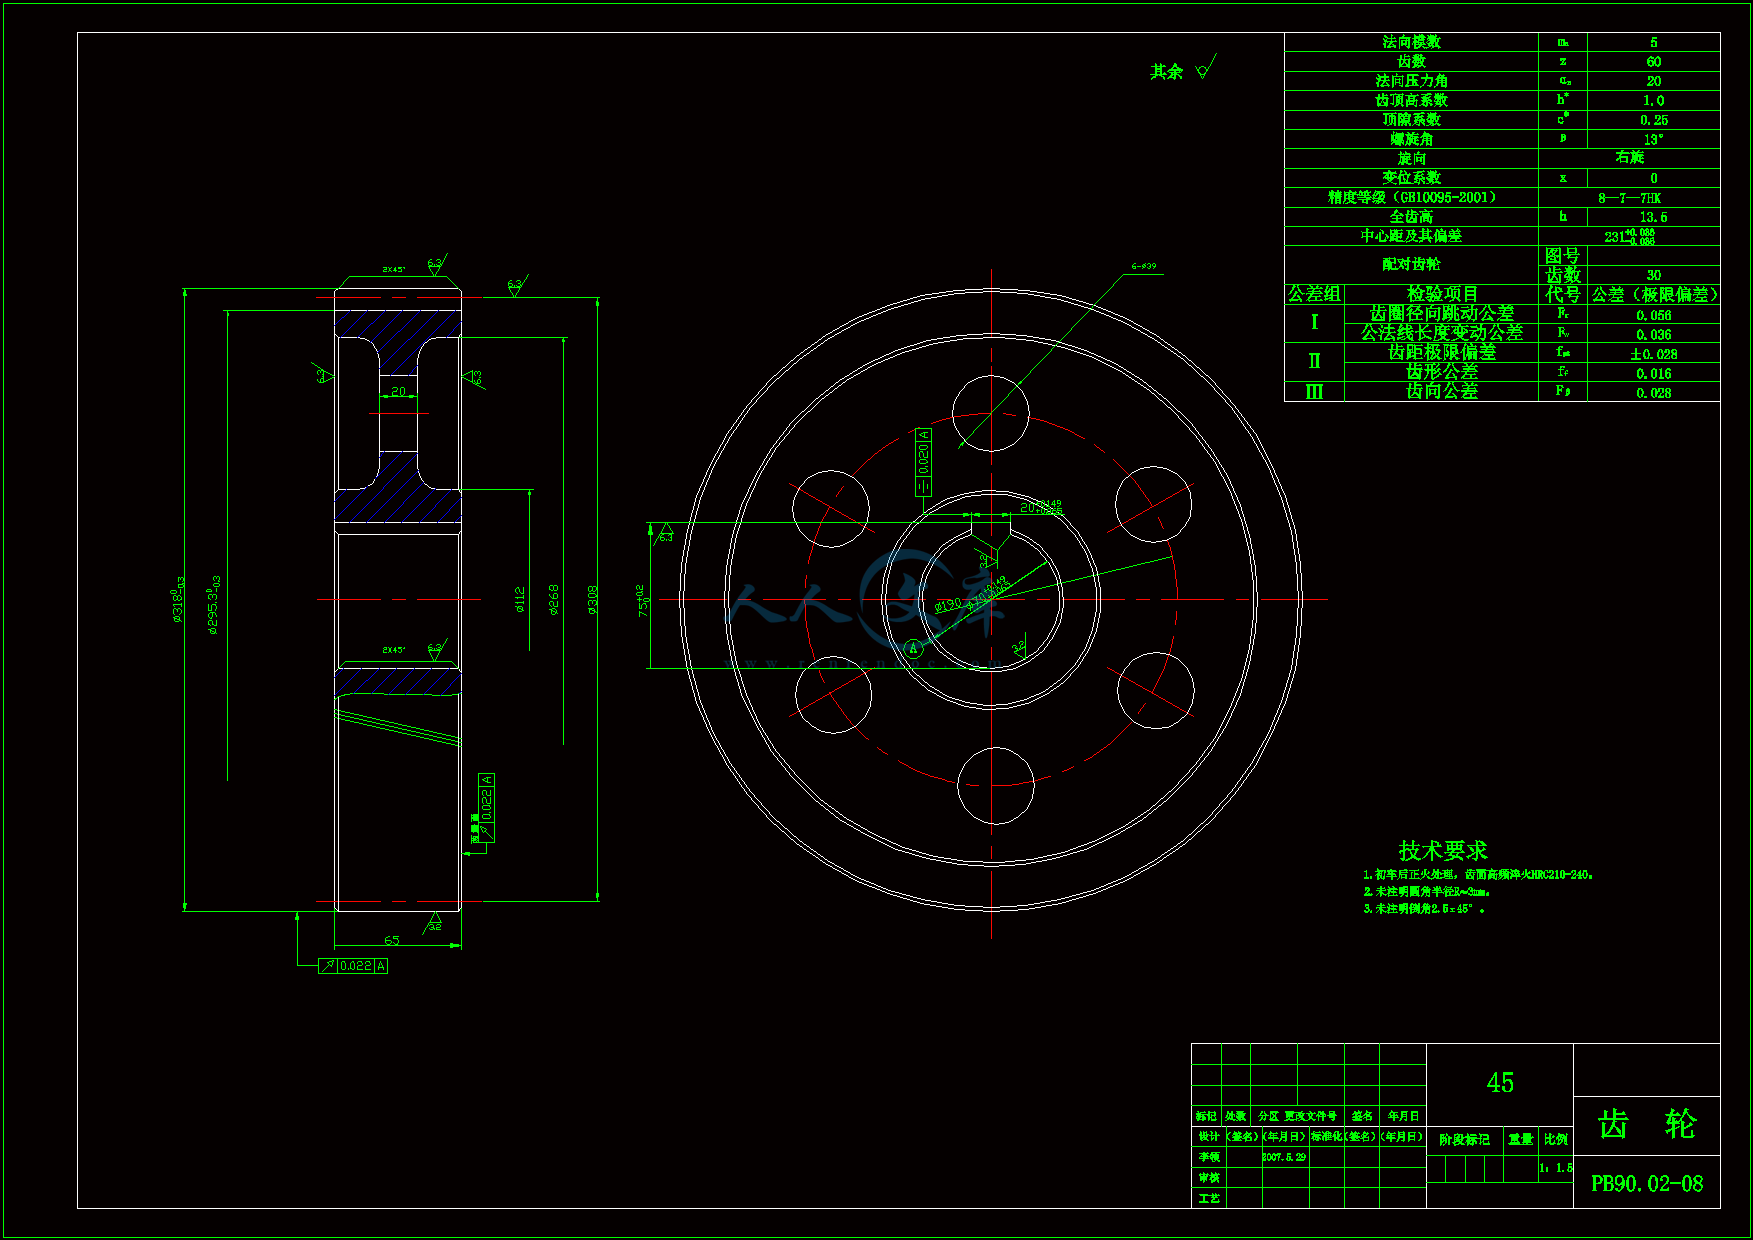Click the 齿形公差 tolerance value 0.016

coord(1654,374)
